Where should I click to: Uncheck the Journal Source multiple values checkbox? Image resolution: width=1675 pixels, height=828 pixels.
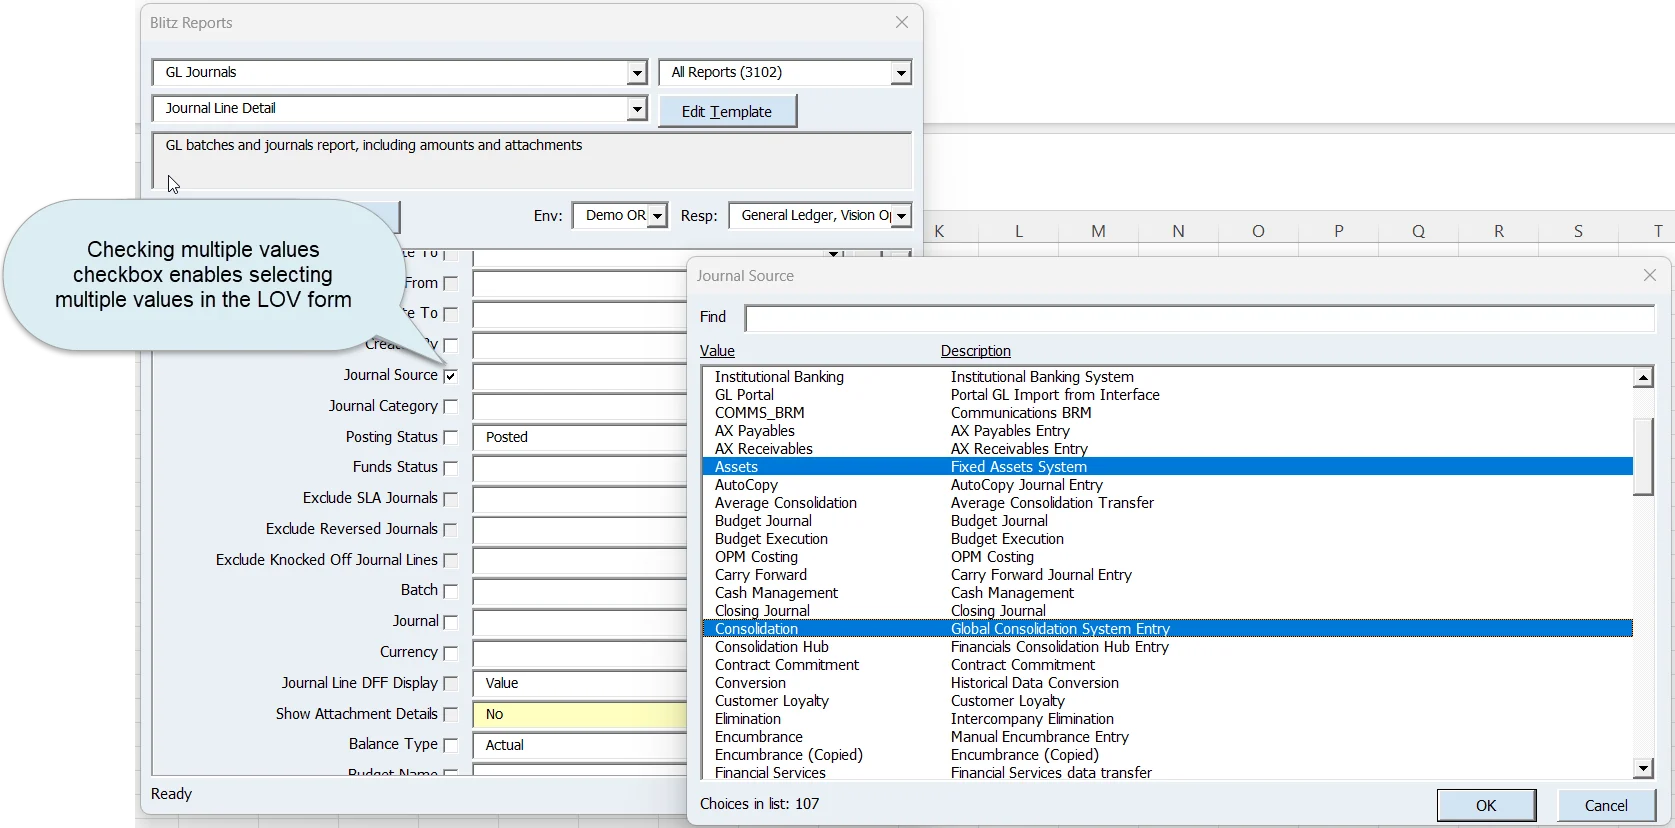pos(450,376)
